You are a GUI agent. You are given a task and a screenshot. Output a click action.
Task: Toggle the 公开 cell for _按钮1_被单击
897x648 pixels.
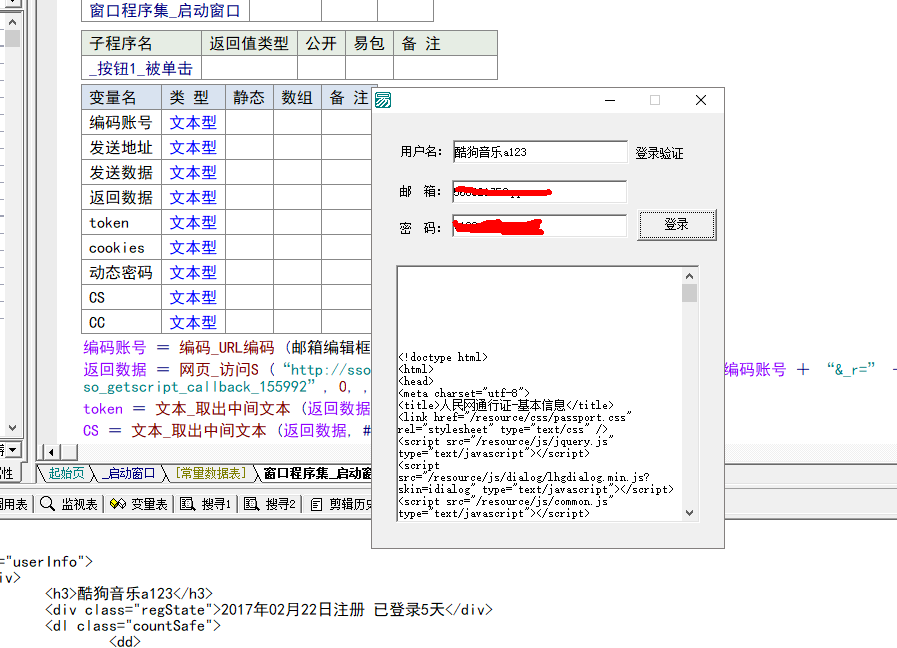click(321, 68)
